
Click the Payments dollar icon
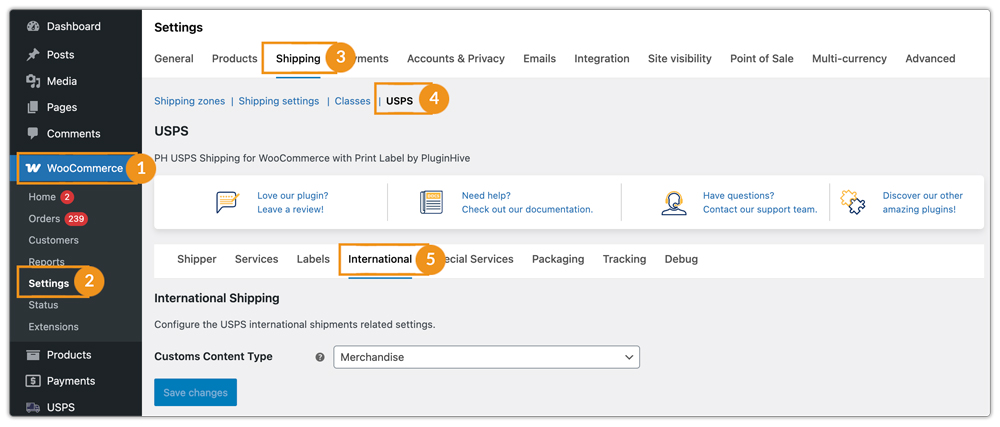(x=33, y=381)
